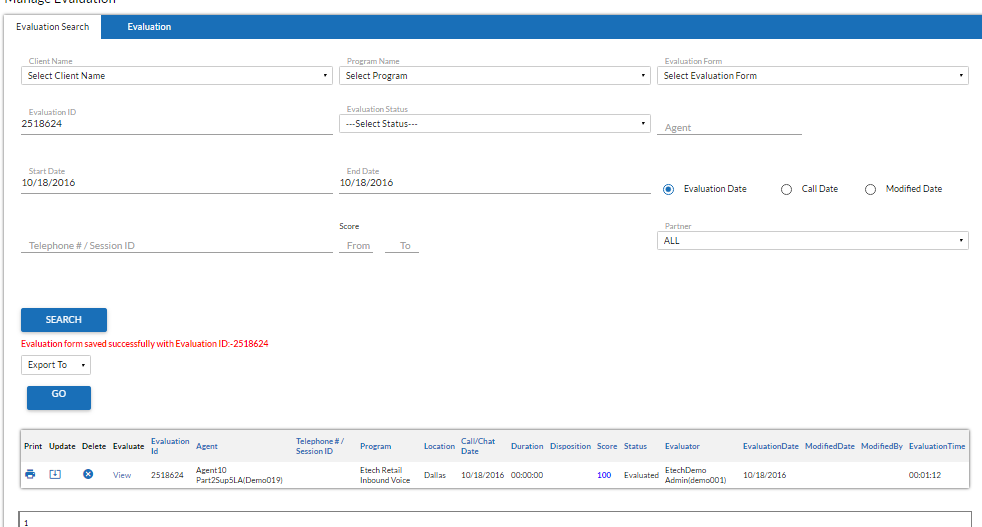Sort by the Call/Chat Date column header
The width and height of the screenshot is (982, 527).
478,446
